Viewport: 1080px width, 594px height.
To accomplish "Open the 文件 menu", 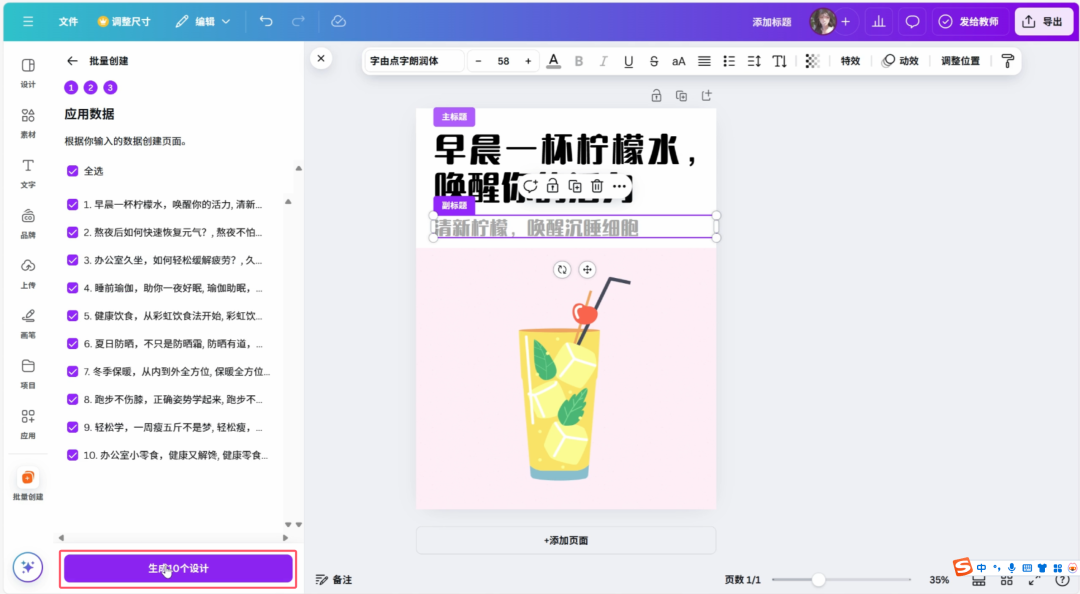I will point(68,21).
